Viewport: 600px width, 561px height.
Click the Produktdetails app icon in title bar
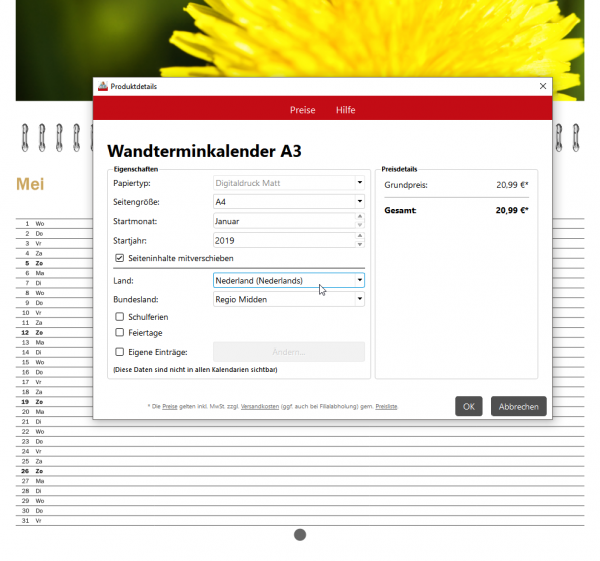[x=103, y=86]
